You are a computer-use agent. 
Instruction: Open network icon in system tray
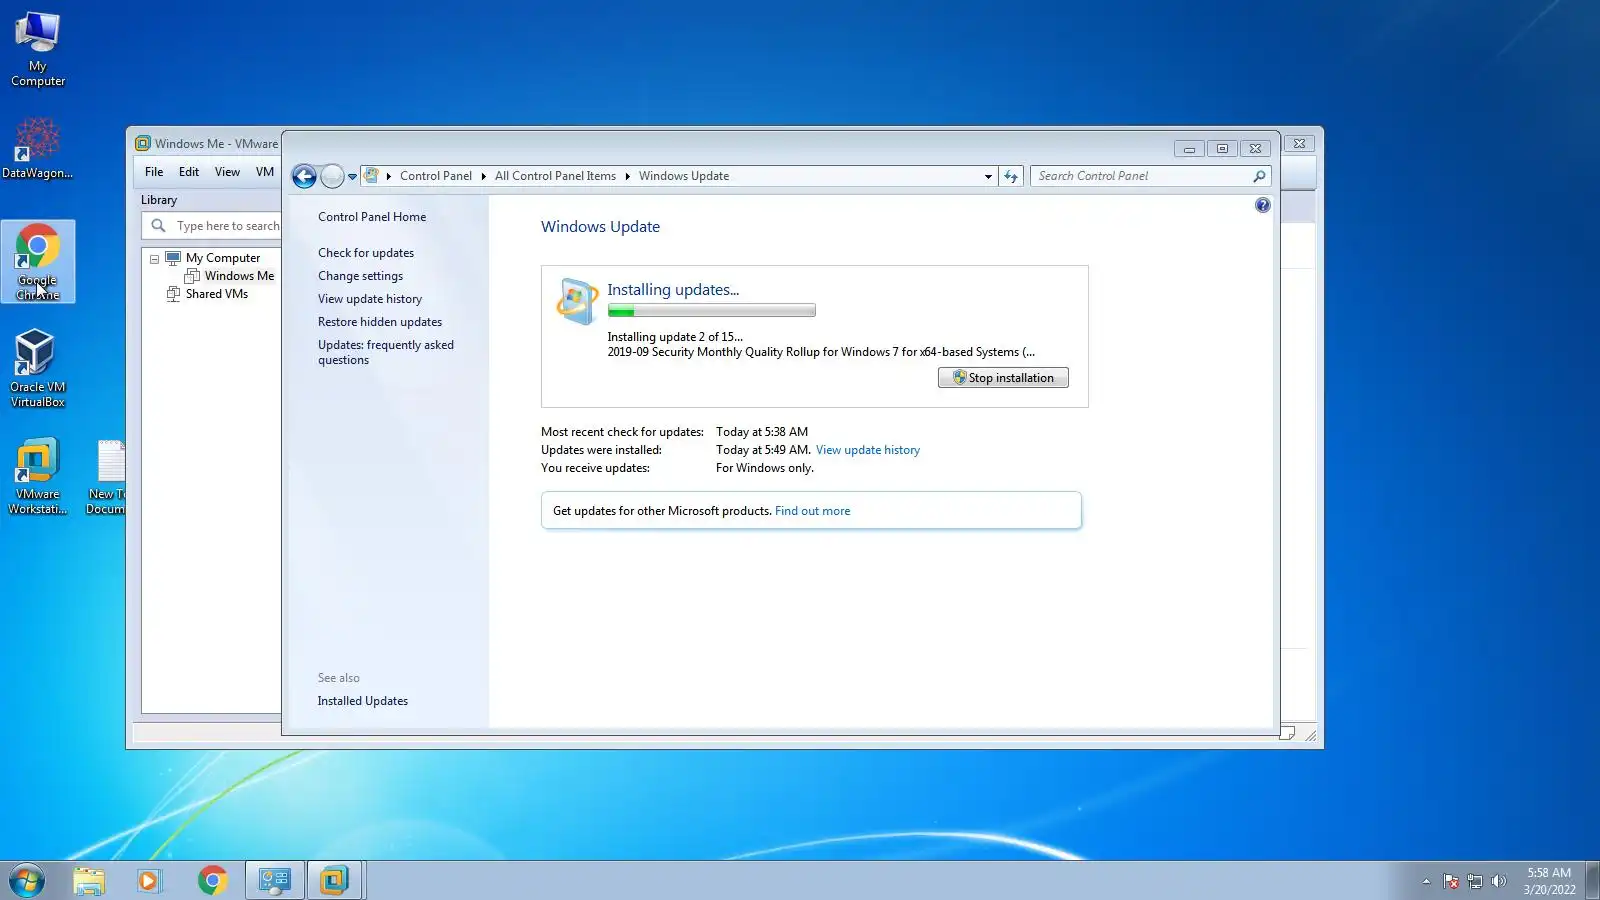point(1475,881)
